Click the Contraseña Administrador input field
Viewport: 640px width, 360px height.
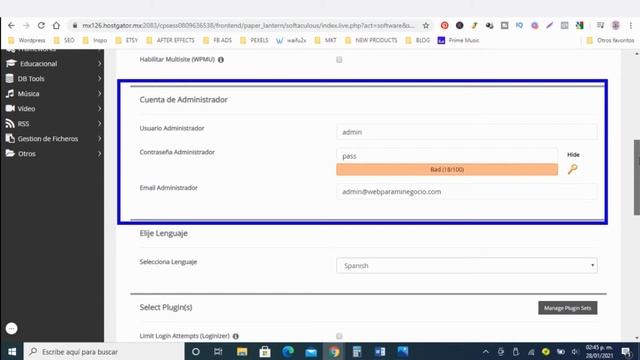(x=447, y=156)
